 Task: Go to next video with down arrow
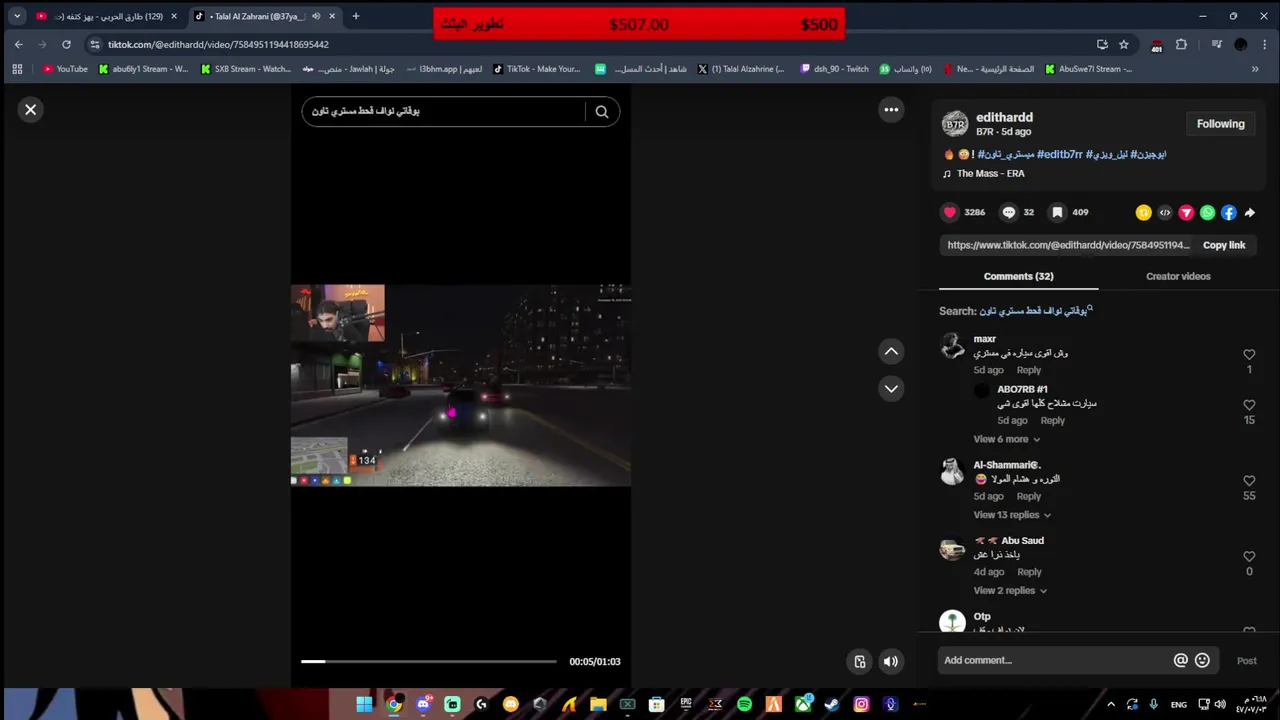click(891, 388)
